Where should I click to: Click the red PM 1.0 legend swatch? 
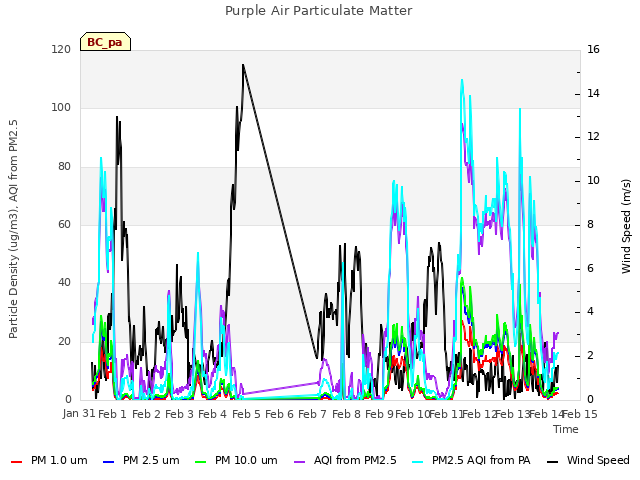(x=16, y=461)
